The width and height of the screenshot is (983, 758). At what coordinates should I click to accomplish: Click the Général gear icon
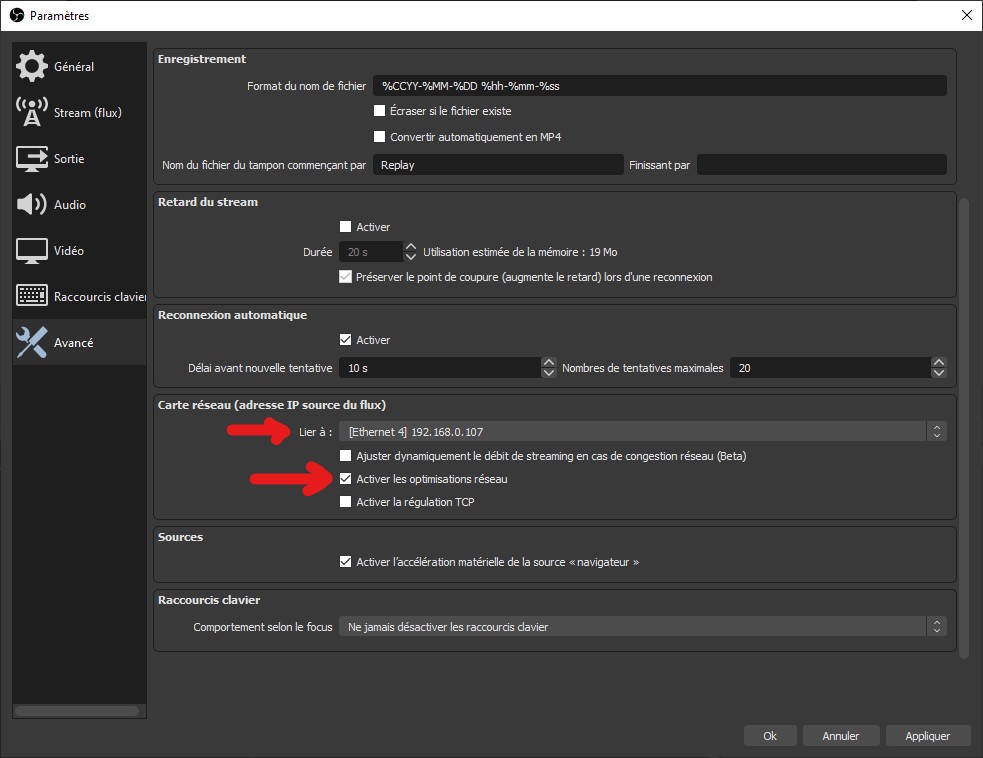coord(32,67)
